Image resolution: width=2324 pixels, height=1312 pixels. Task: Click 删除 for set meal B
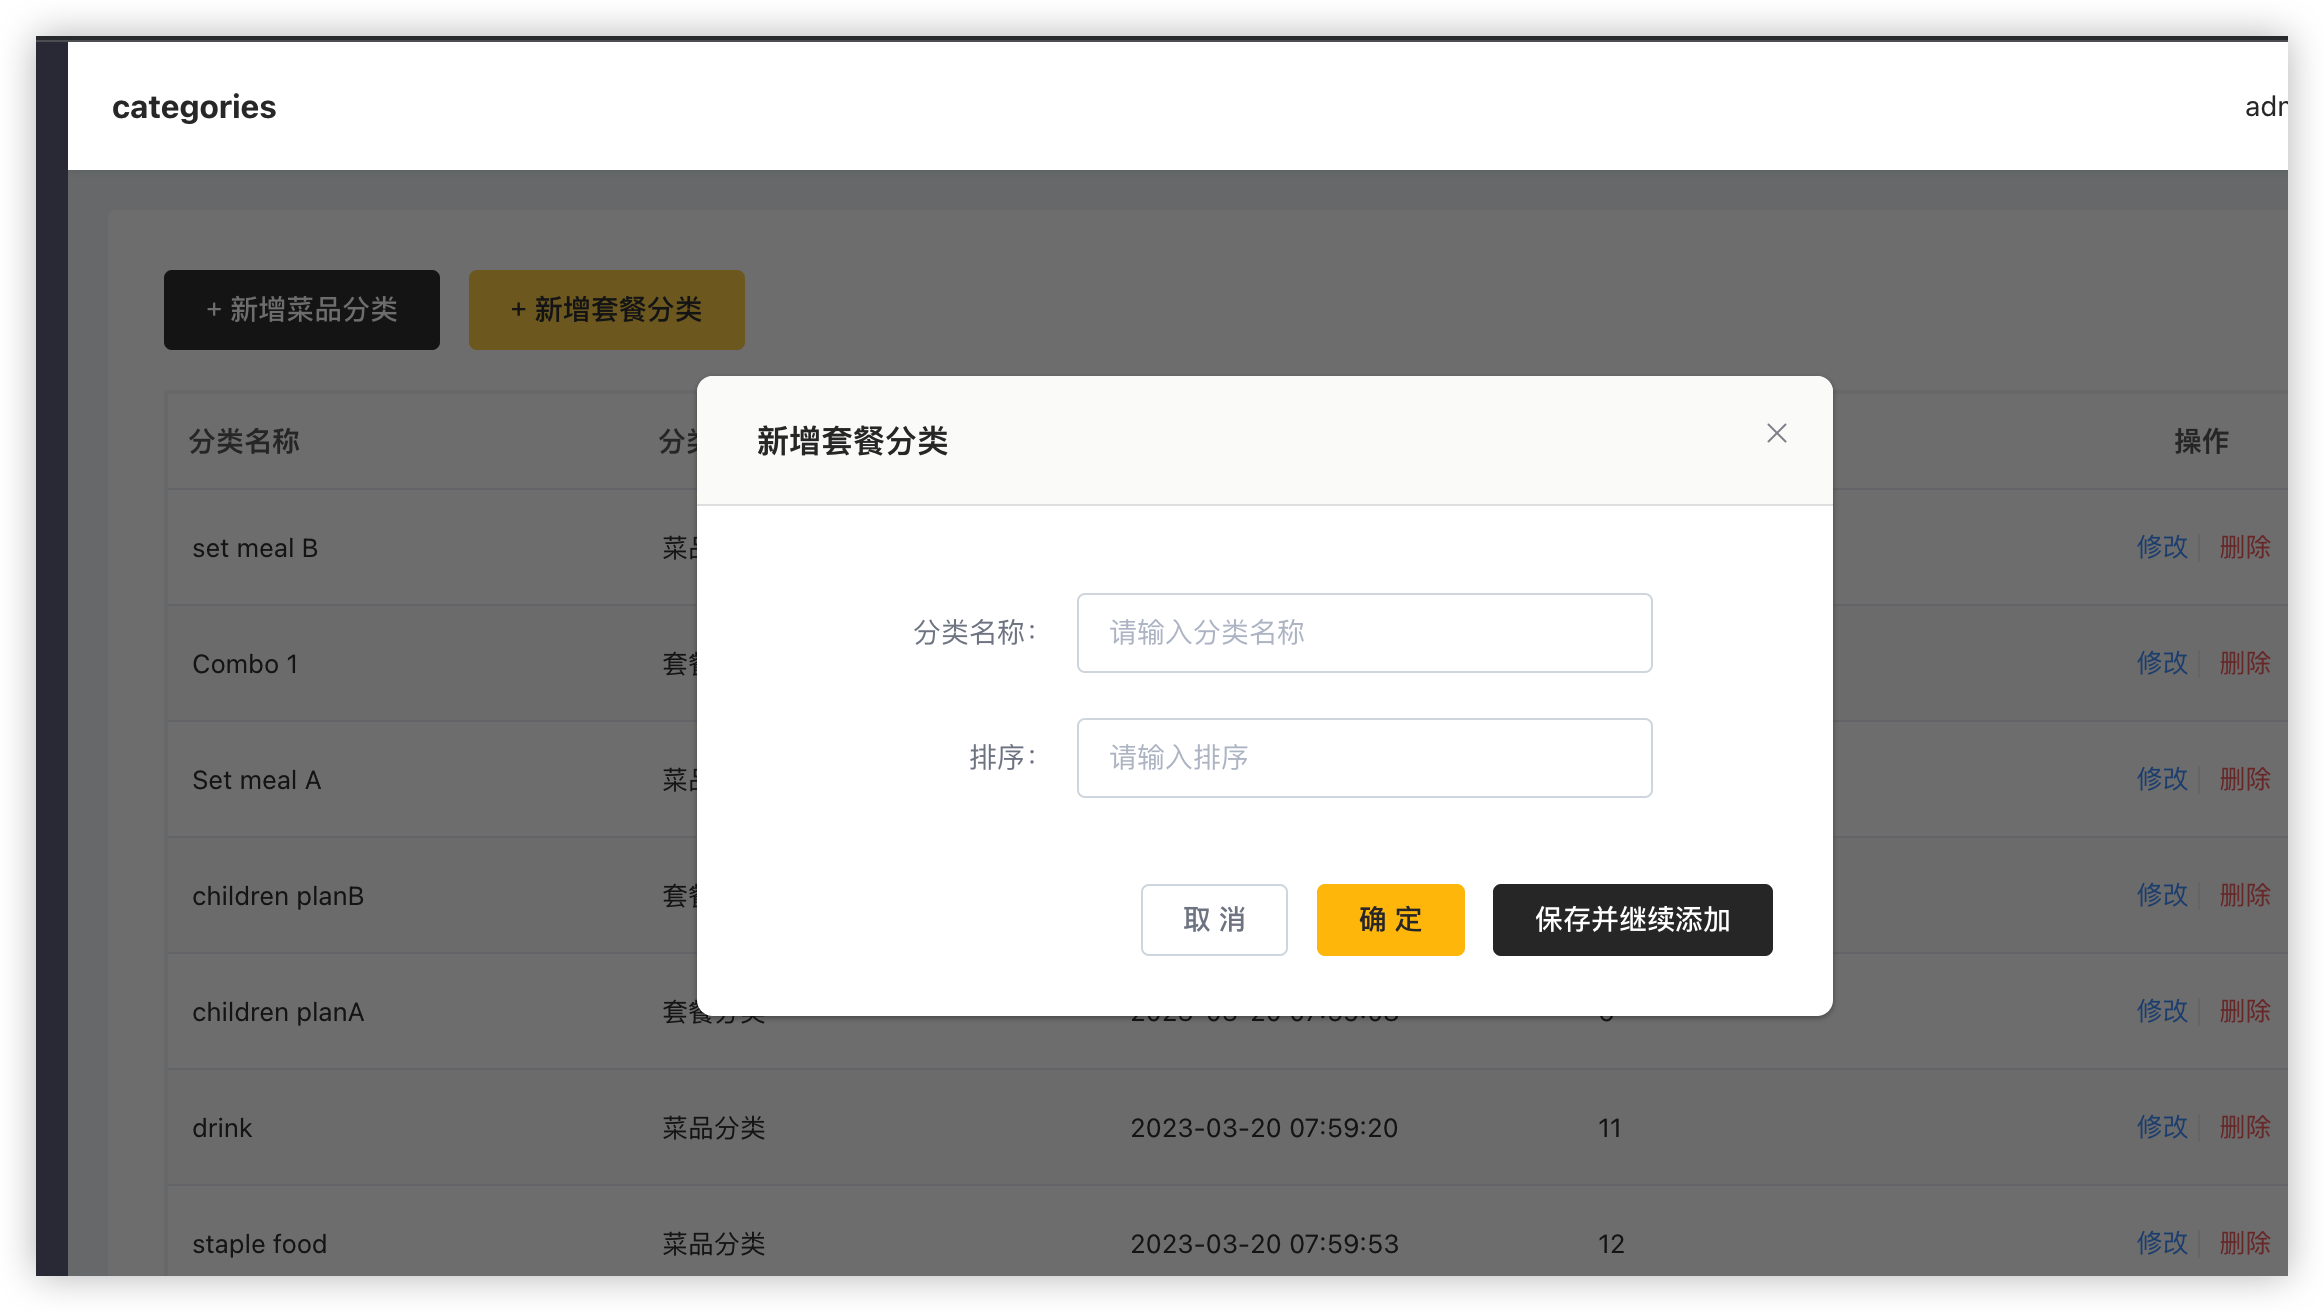pos(2245,547)
